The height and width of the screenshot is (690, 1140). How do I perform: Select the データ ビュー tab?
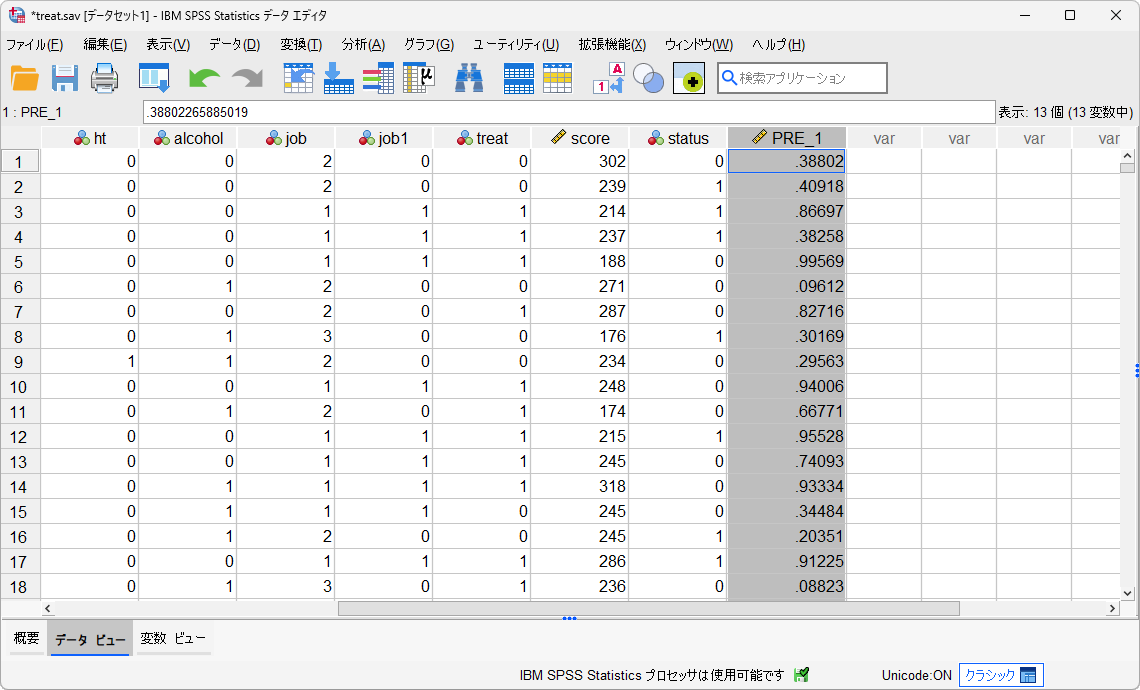tap(90, 638)
